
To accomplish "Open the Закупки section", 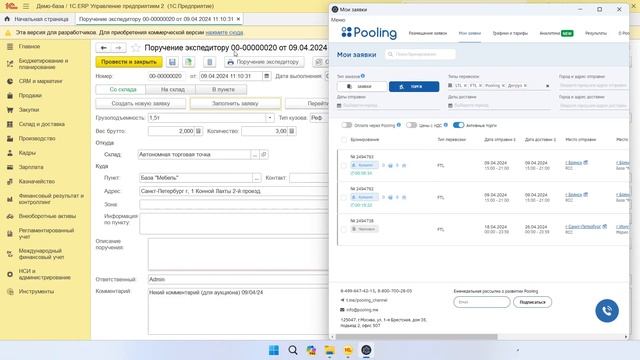I will point(29,110).
